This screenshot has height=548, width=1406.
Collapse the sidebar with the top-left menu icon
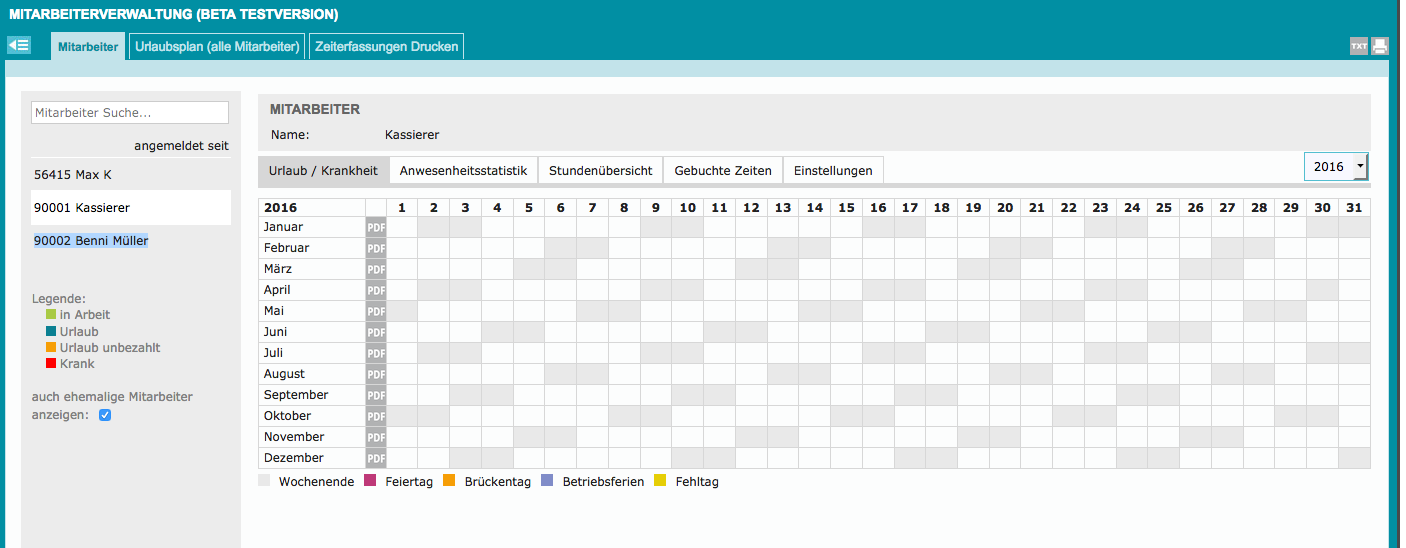click(19, 45)
